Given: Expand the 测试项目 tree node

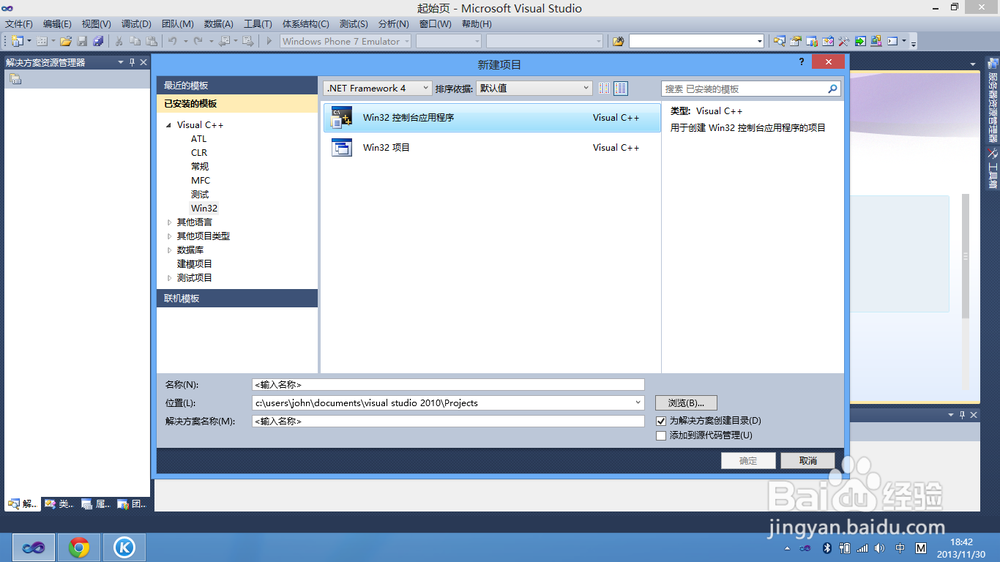Looking at the screenshot, I should (x=169, y=277).
